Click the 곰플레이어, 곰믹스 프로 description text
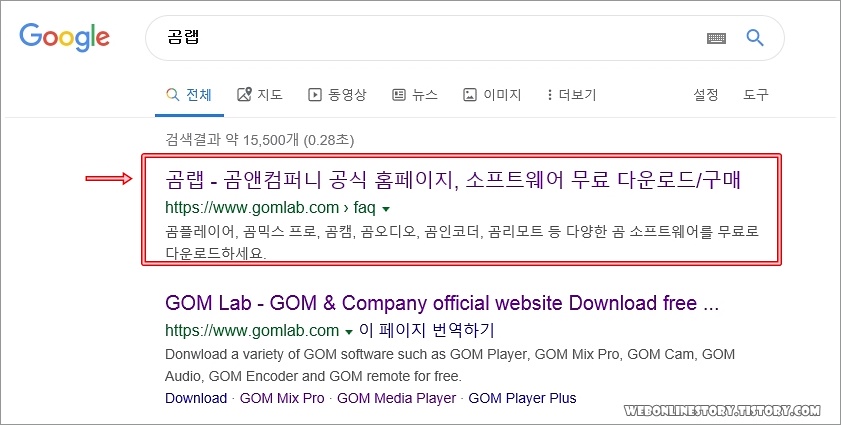The width and height of the screenshot is (841, 425). [x=462, y=243]
